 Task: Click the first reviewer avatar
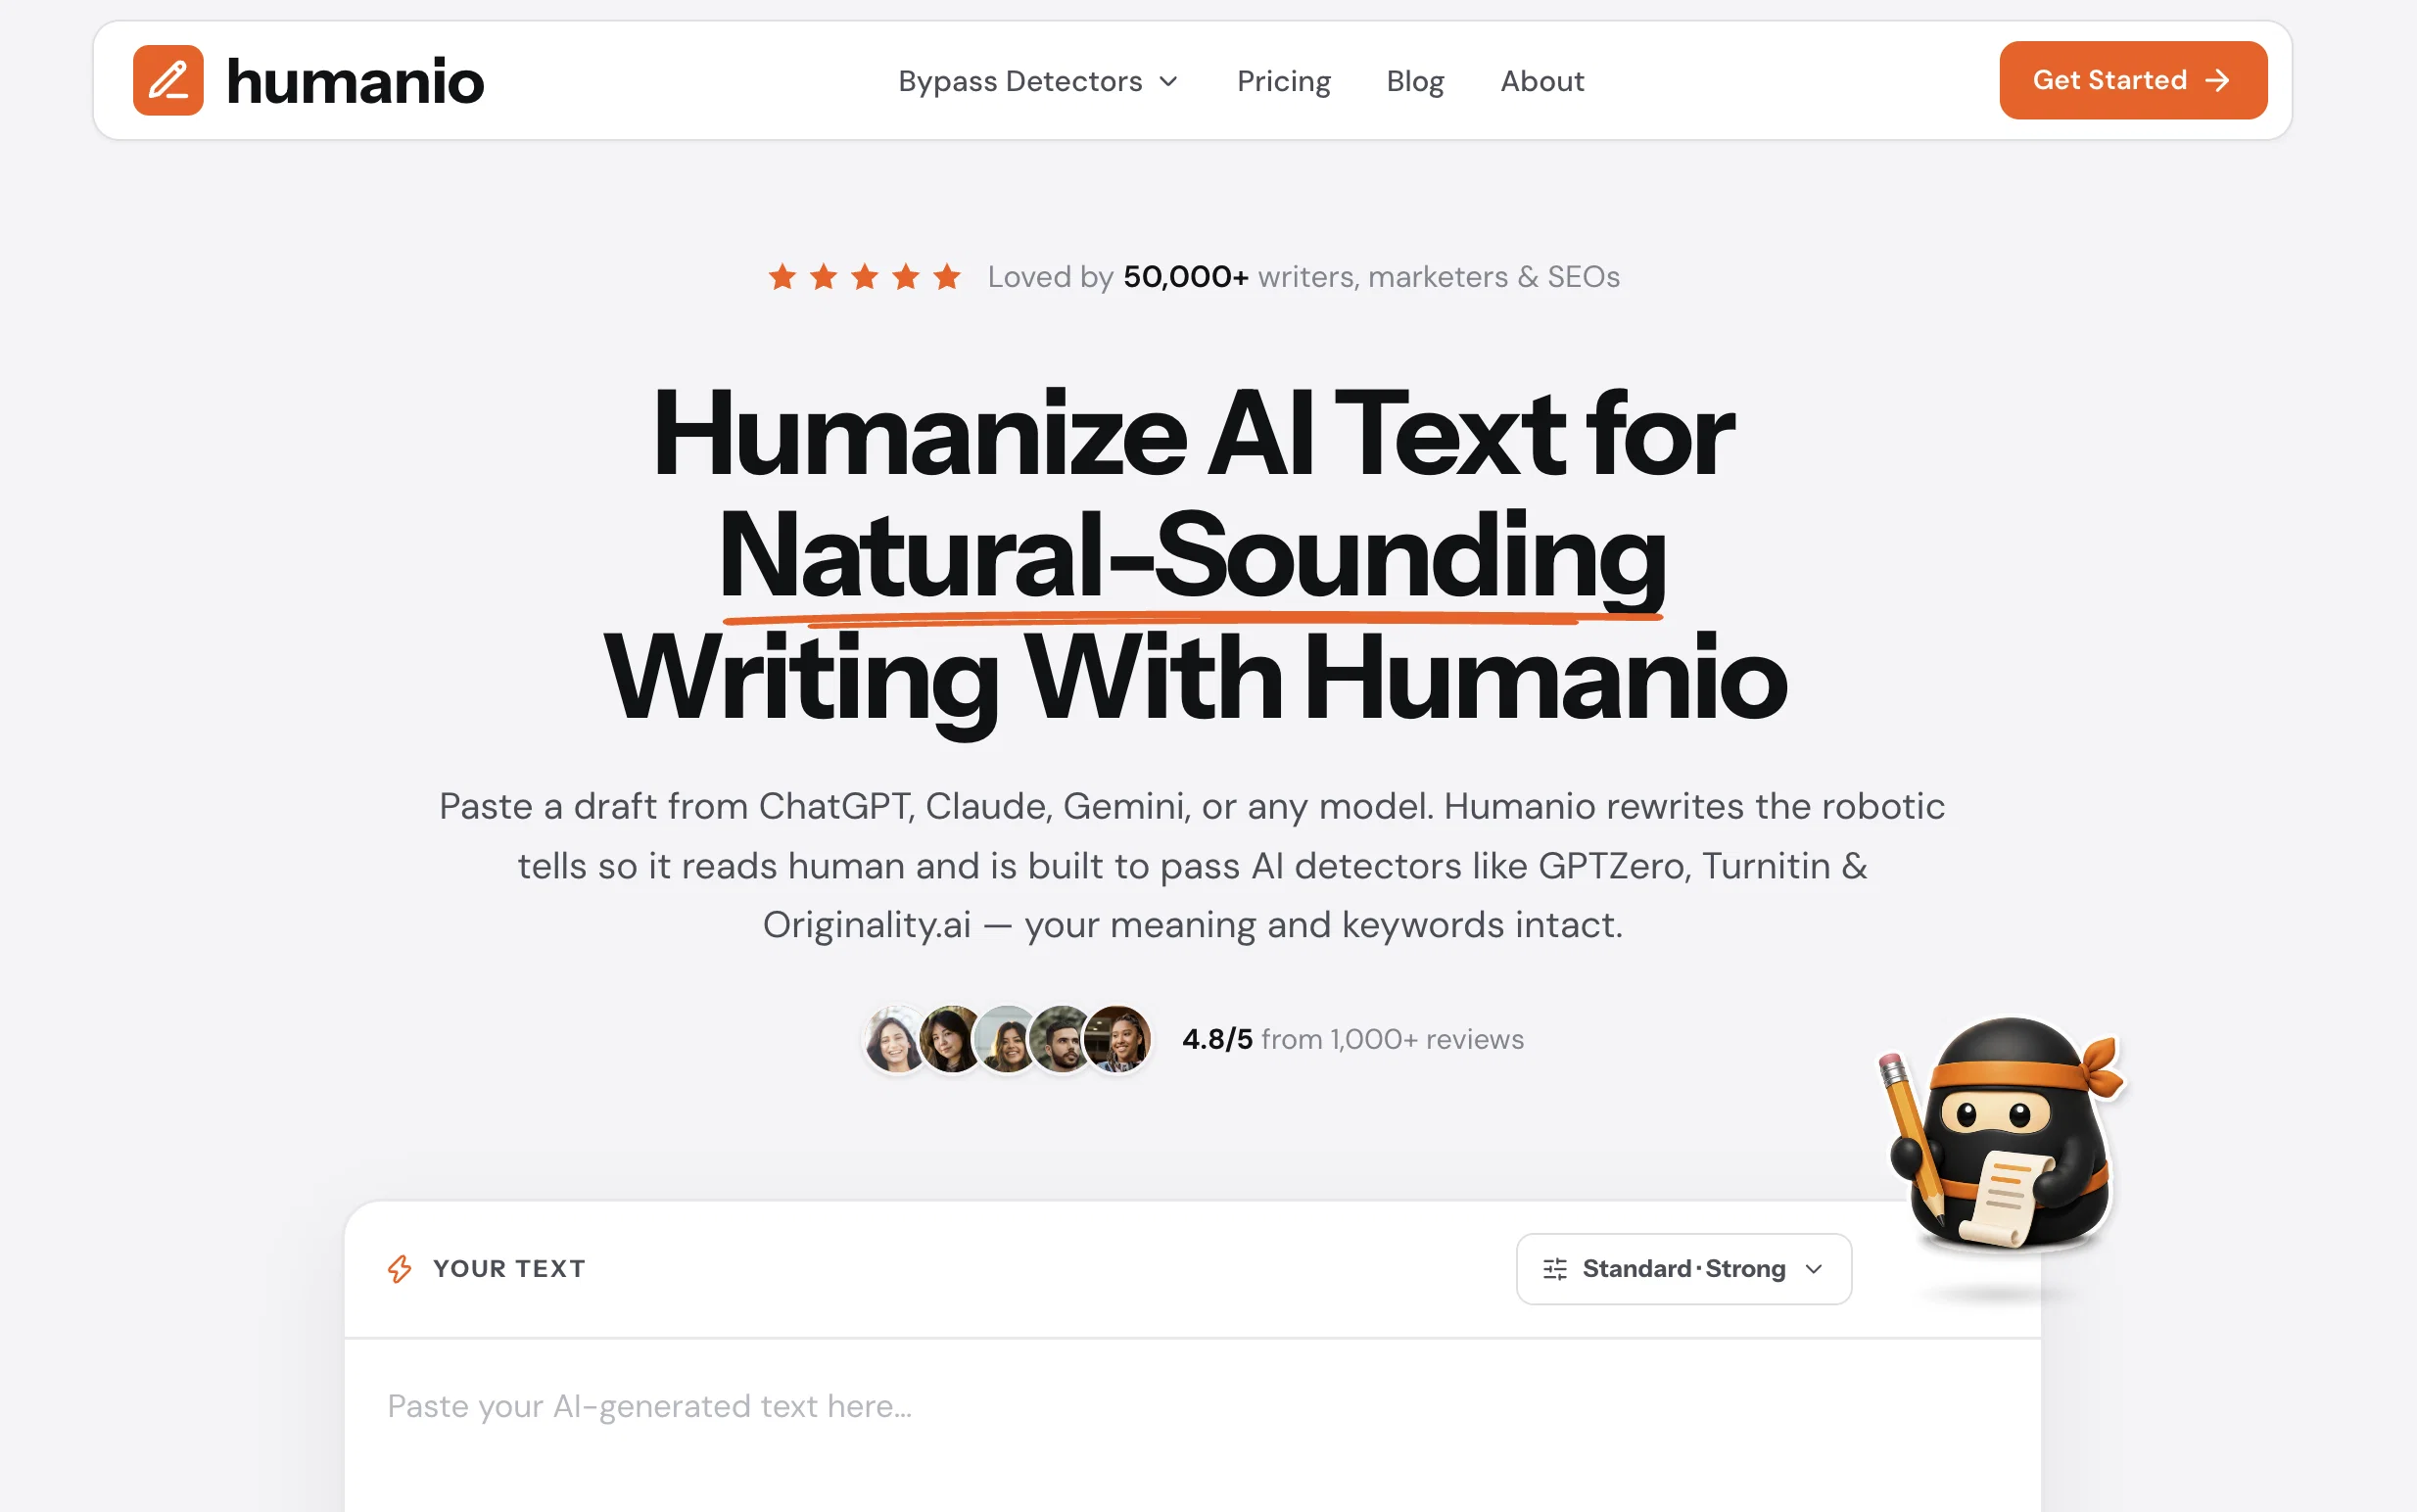coord(895,1040)
